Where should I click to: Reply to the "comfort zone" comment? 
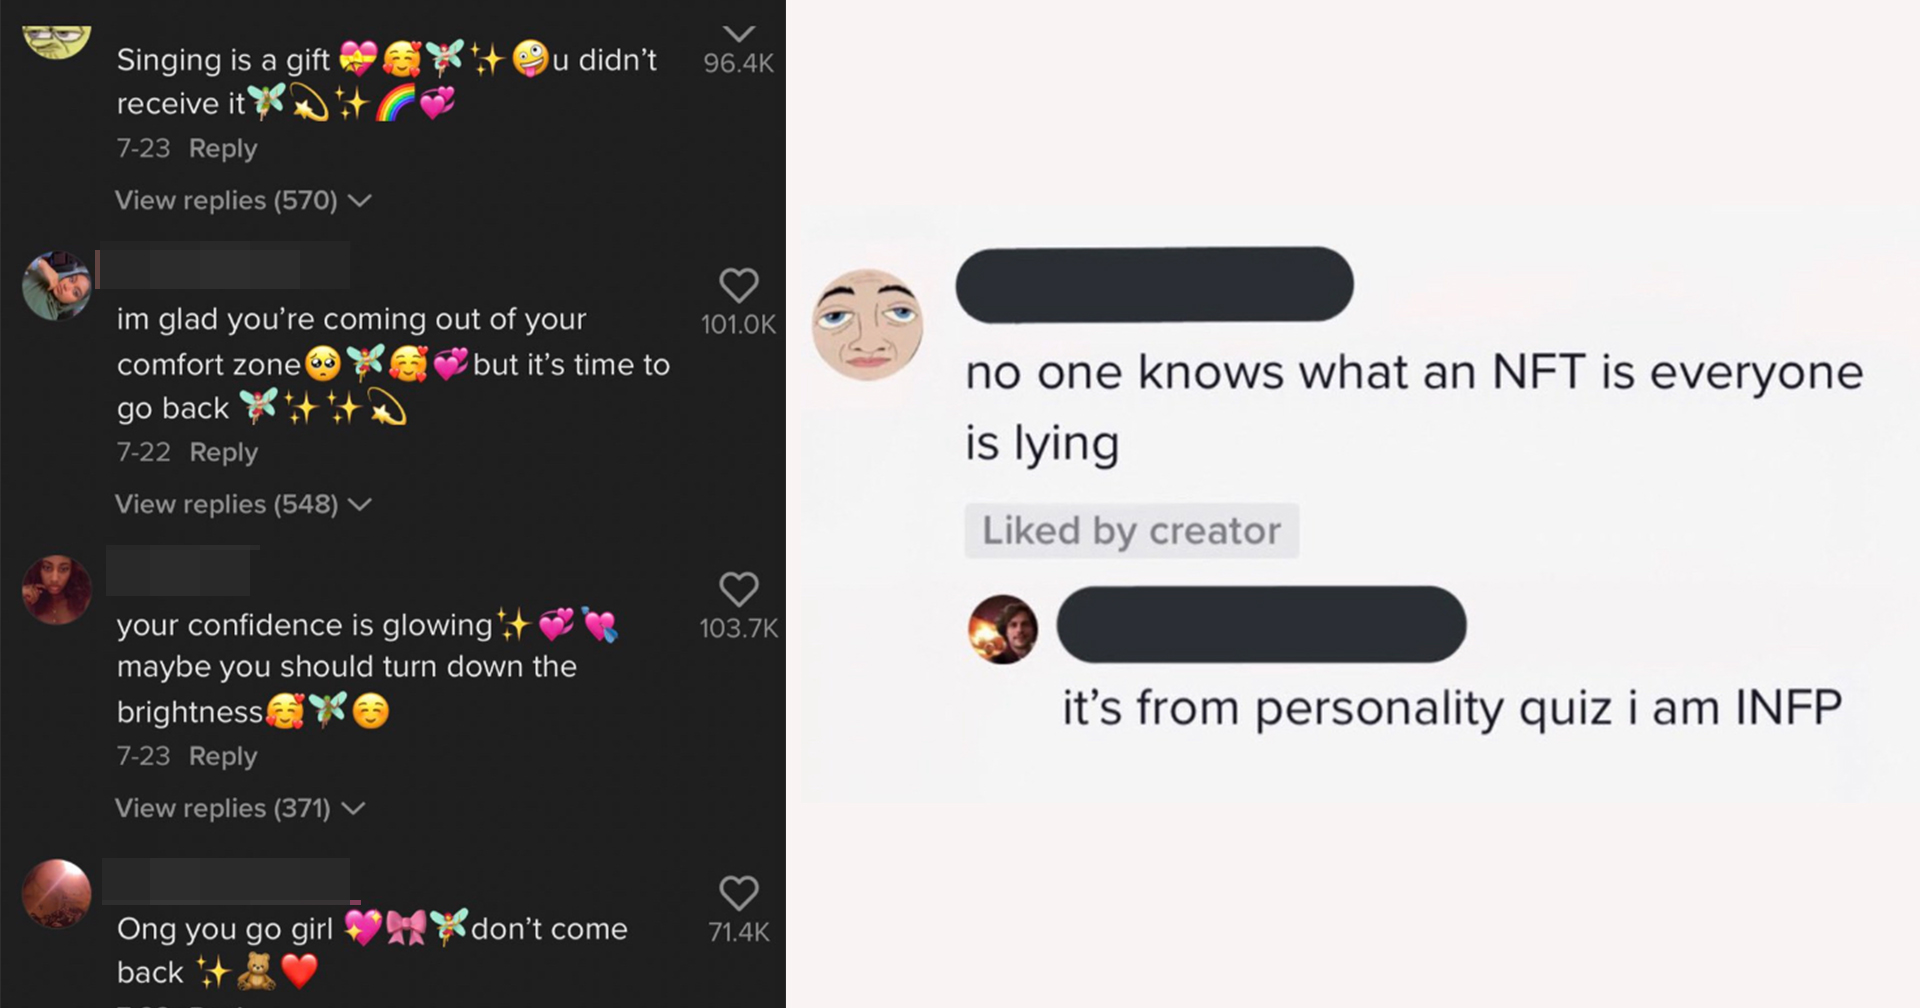point(224,452)
